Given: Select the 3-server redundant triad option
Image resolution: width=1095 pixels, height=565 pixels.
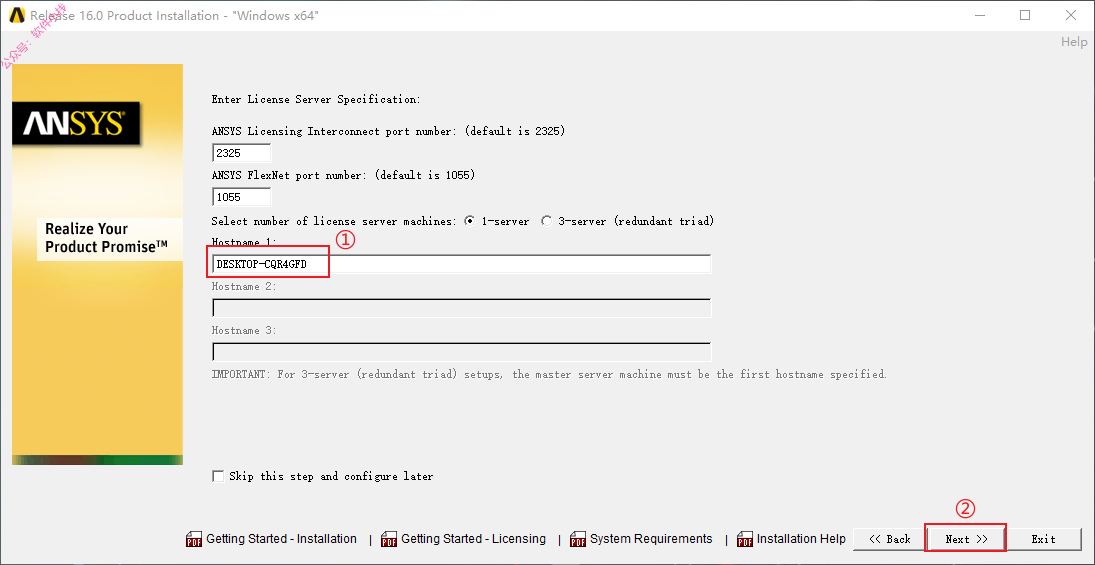Looking at the screenshot, I should click(x=546, y=221).
